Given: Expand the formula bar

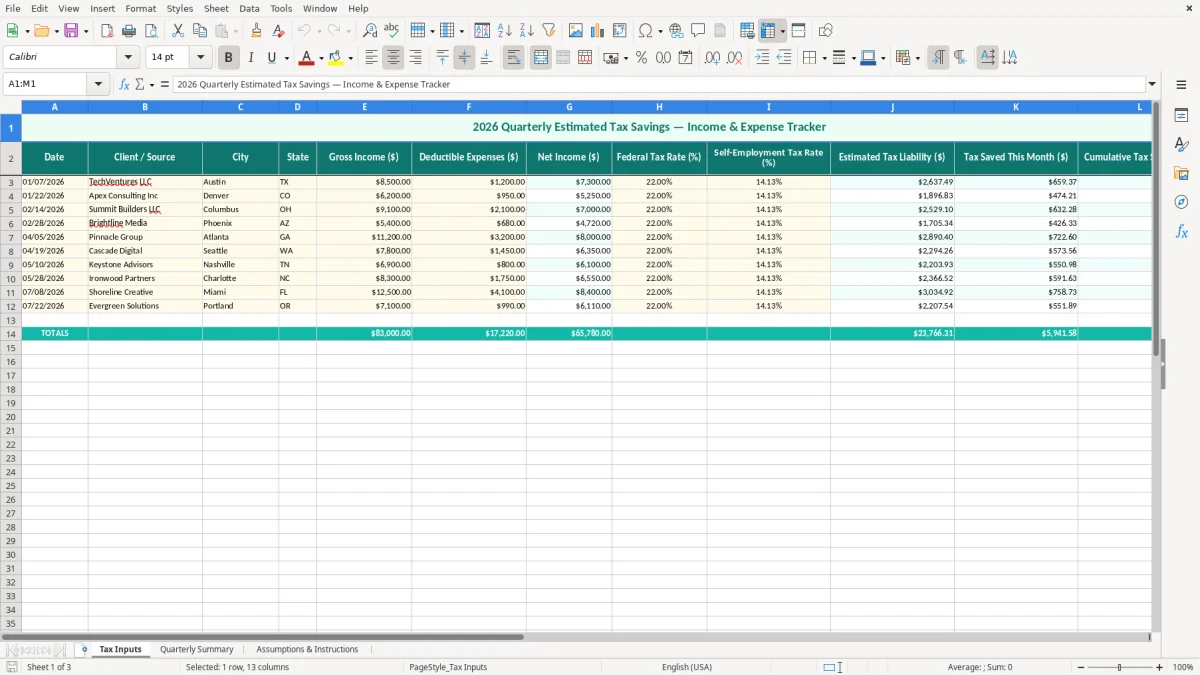Looking at the screenshot, I should (x=1152, y=85).
